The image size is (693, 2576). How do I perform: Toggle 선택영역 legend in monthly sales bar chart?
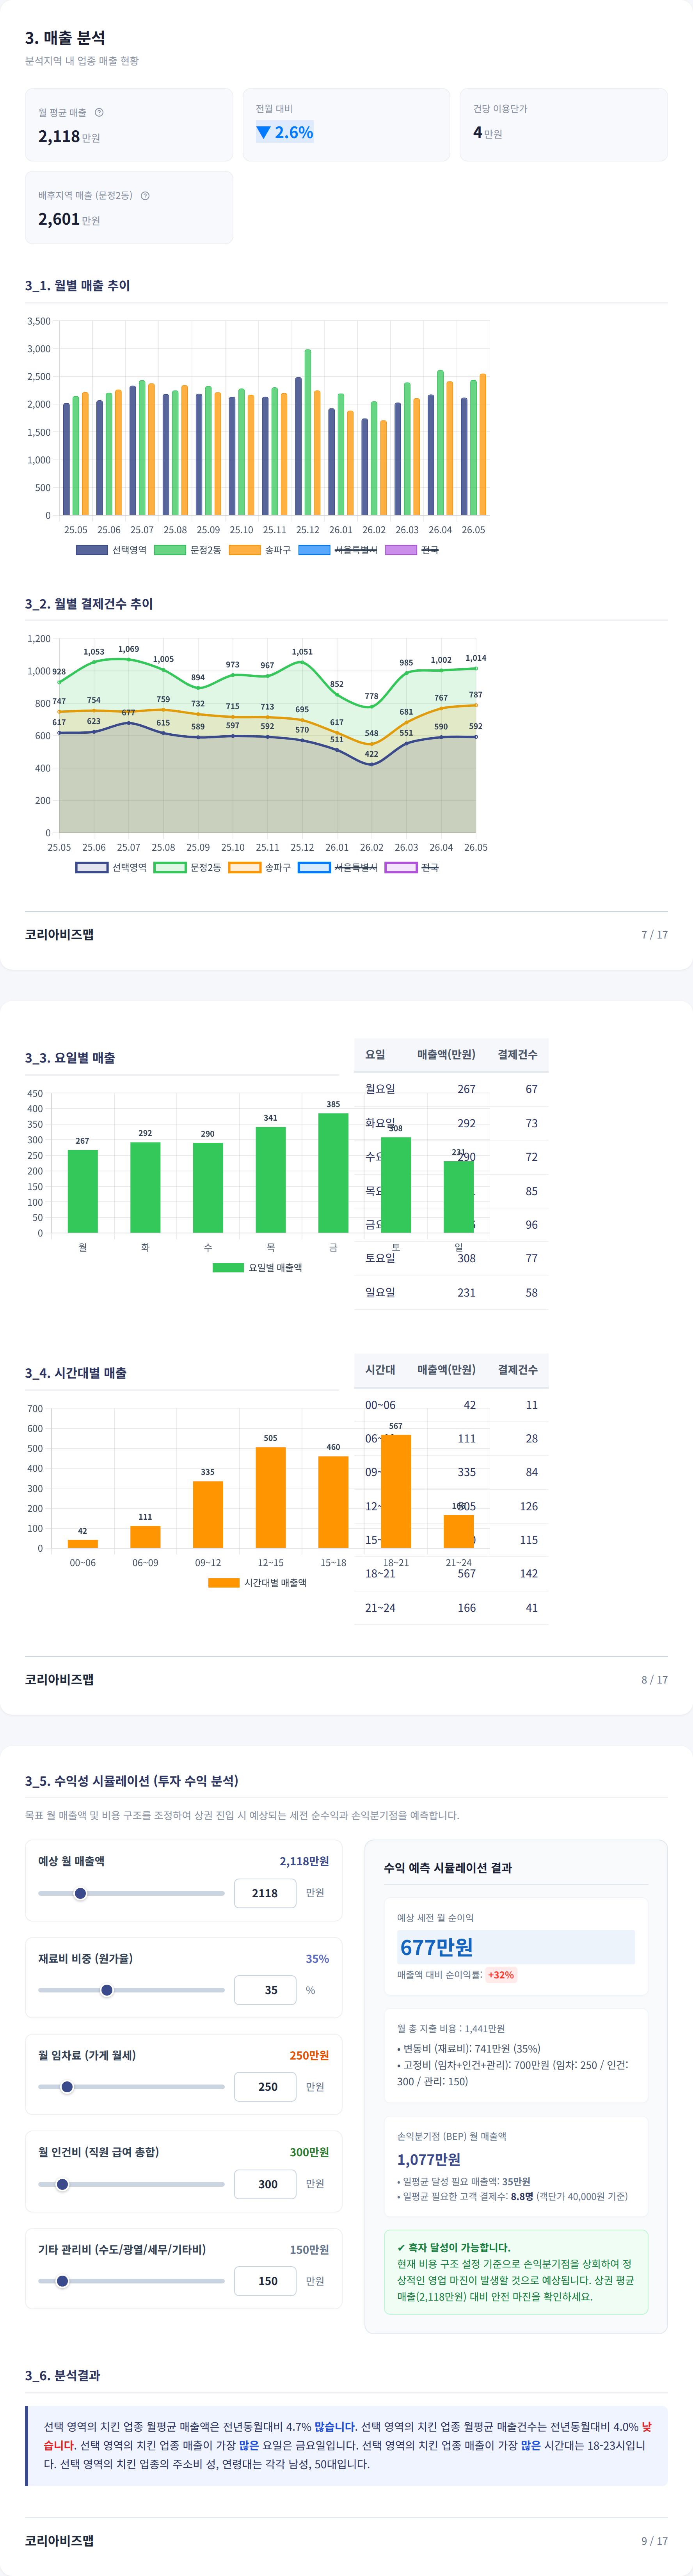[x=111, y=550]
